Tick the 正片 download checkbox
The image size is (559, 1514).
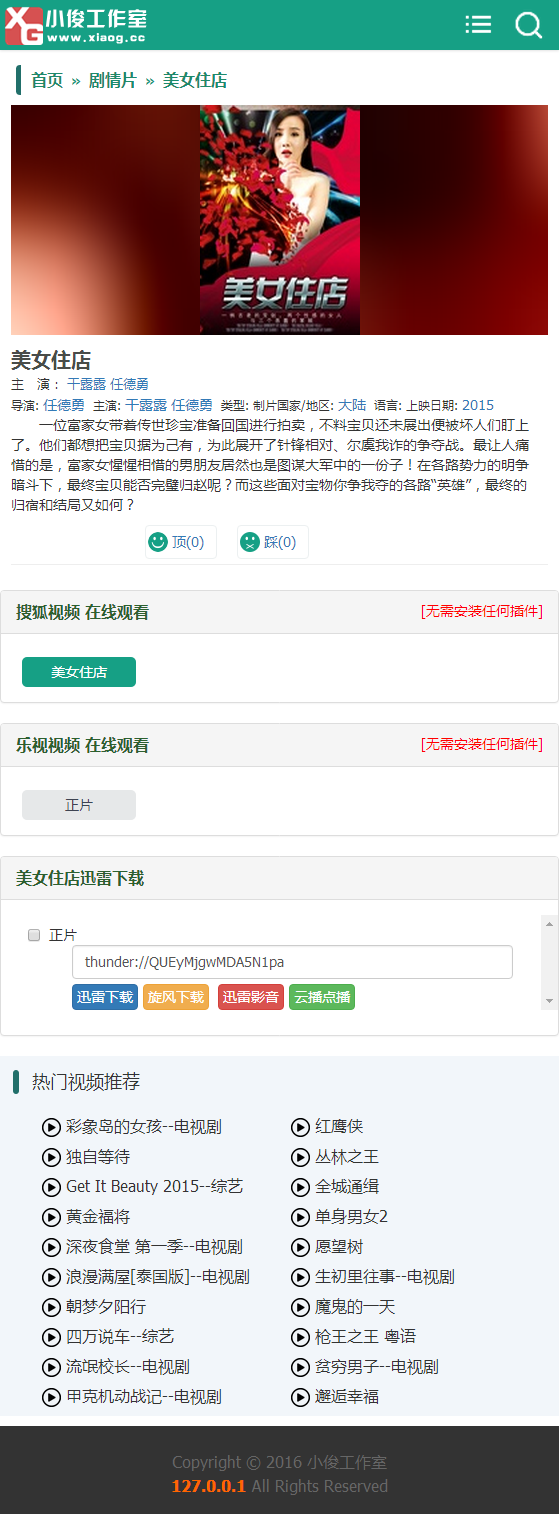pyautogui.click(x=34, y=935)
